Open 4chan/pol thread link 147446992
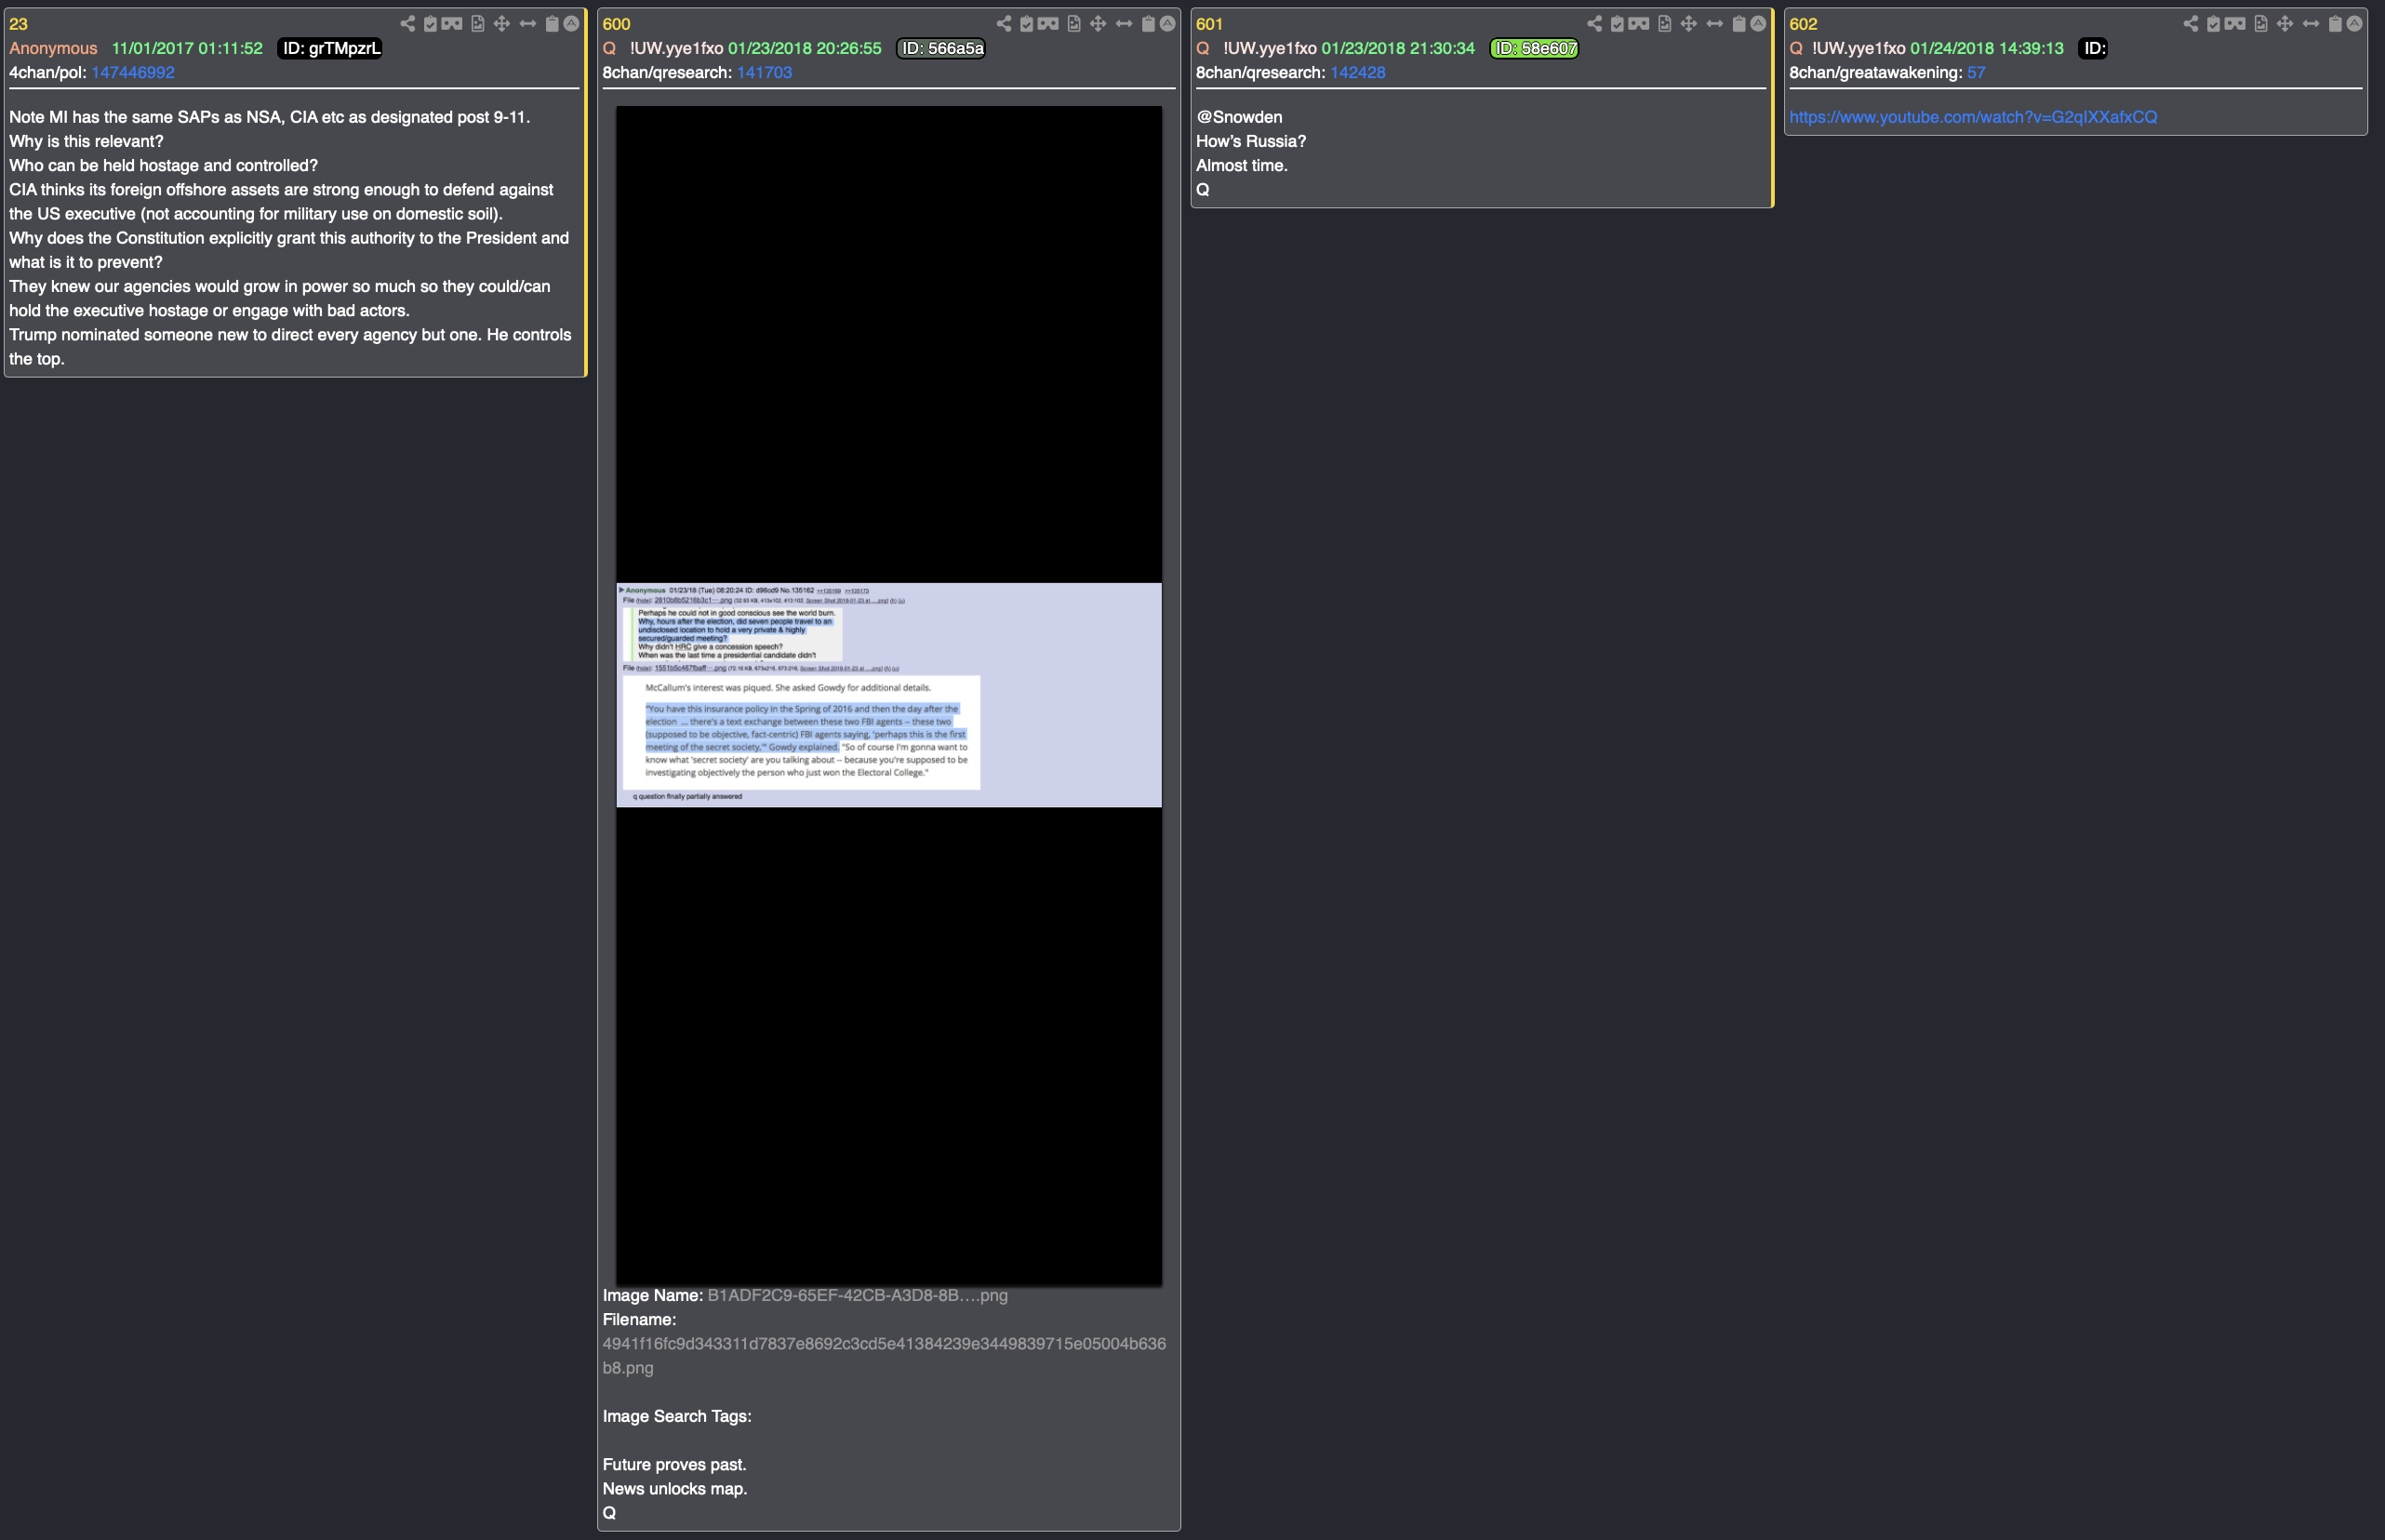Screen dimensions: 2385x1540 (133, 72)
